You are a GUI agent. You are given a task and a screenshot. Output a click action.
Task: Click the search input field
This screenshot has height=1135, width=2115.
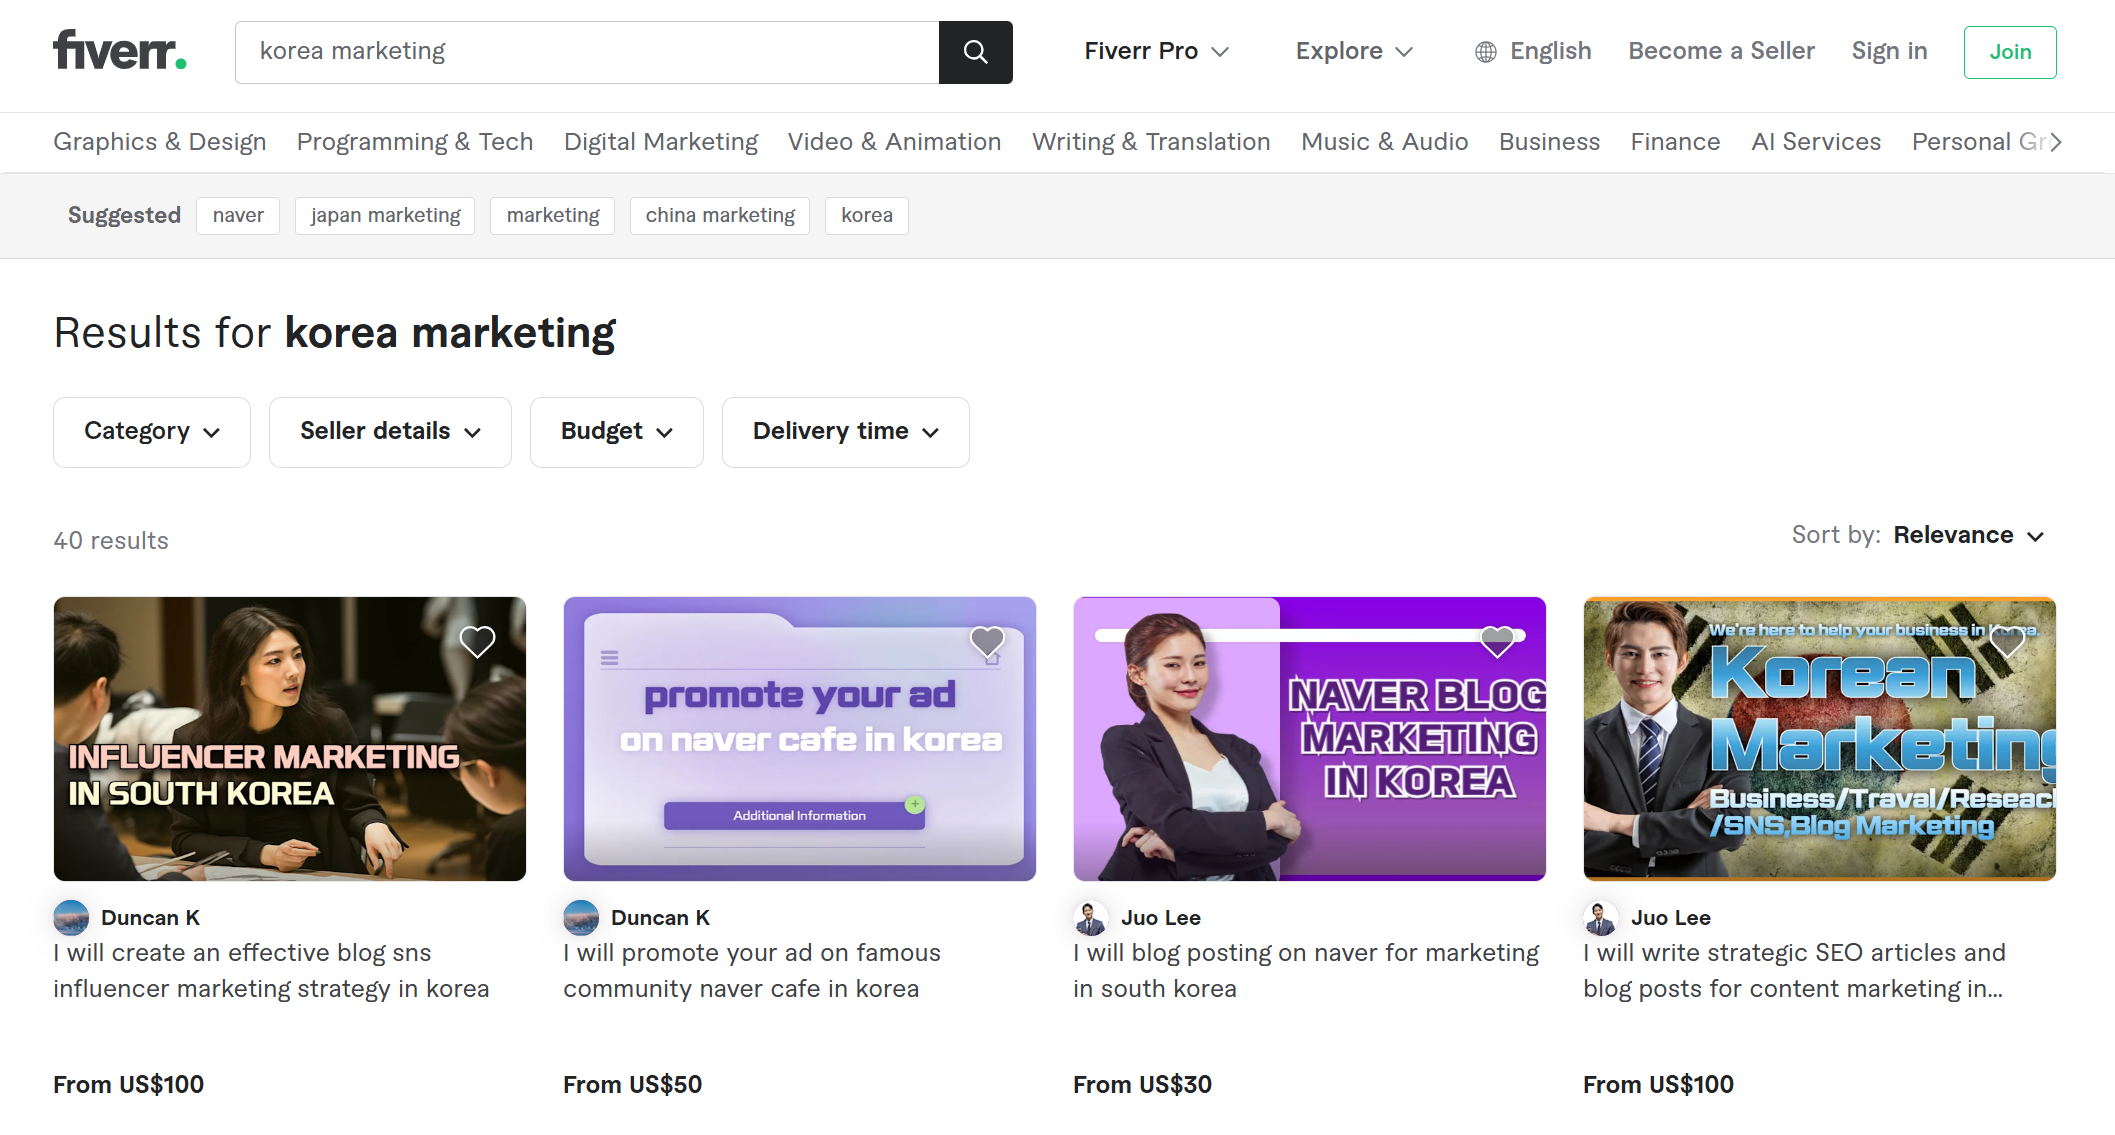click(x=587, y=52)
